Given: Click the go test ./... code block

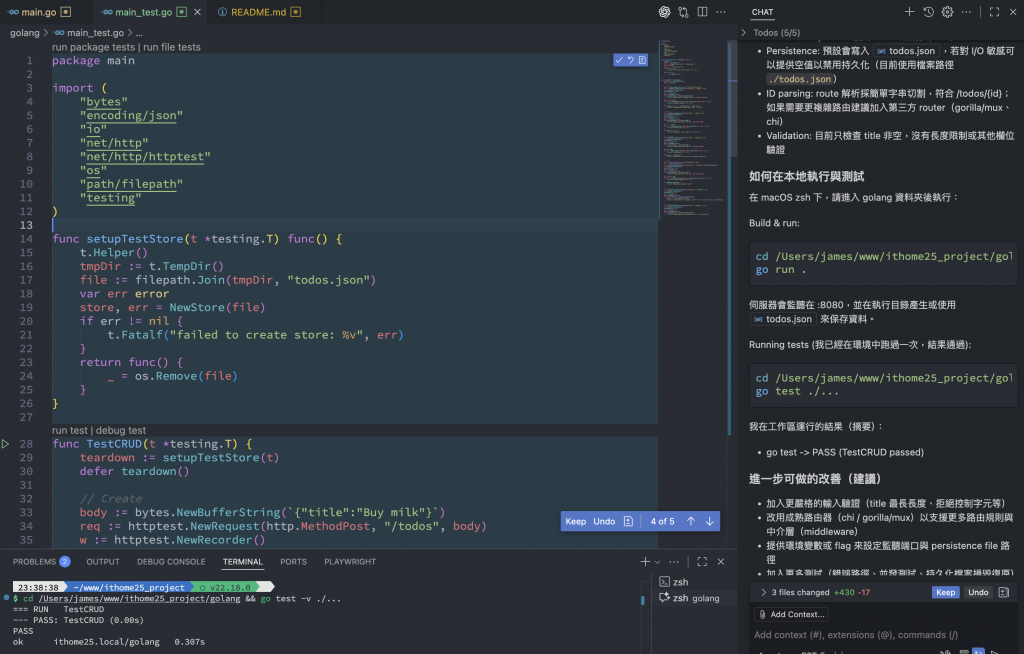Looking at the screenshot, I should click(x=883, y=385).
